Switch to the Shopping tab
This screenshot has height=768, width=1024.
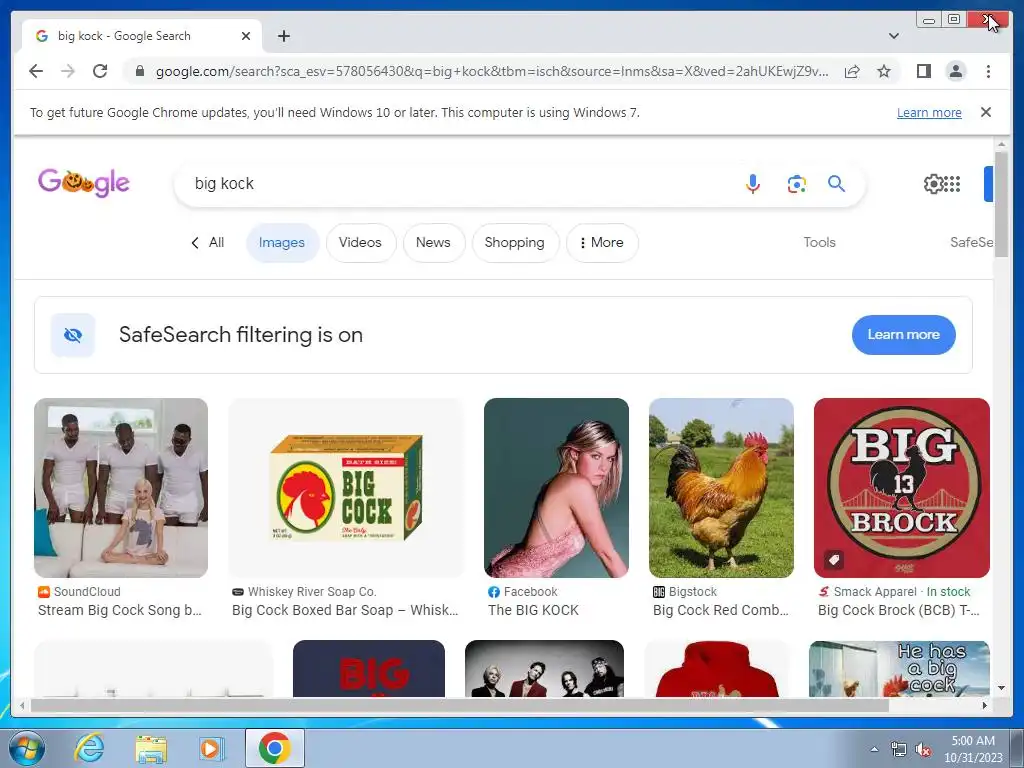pyautogui.click(x=515, y=243)
